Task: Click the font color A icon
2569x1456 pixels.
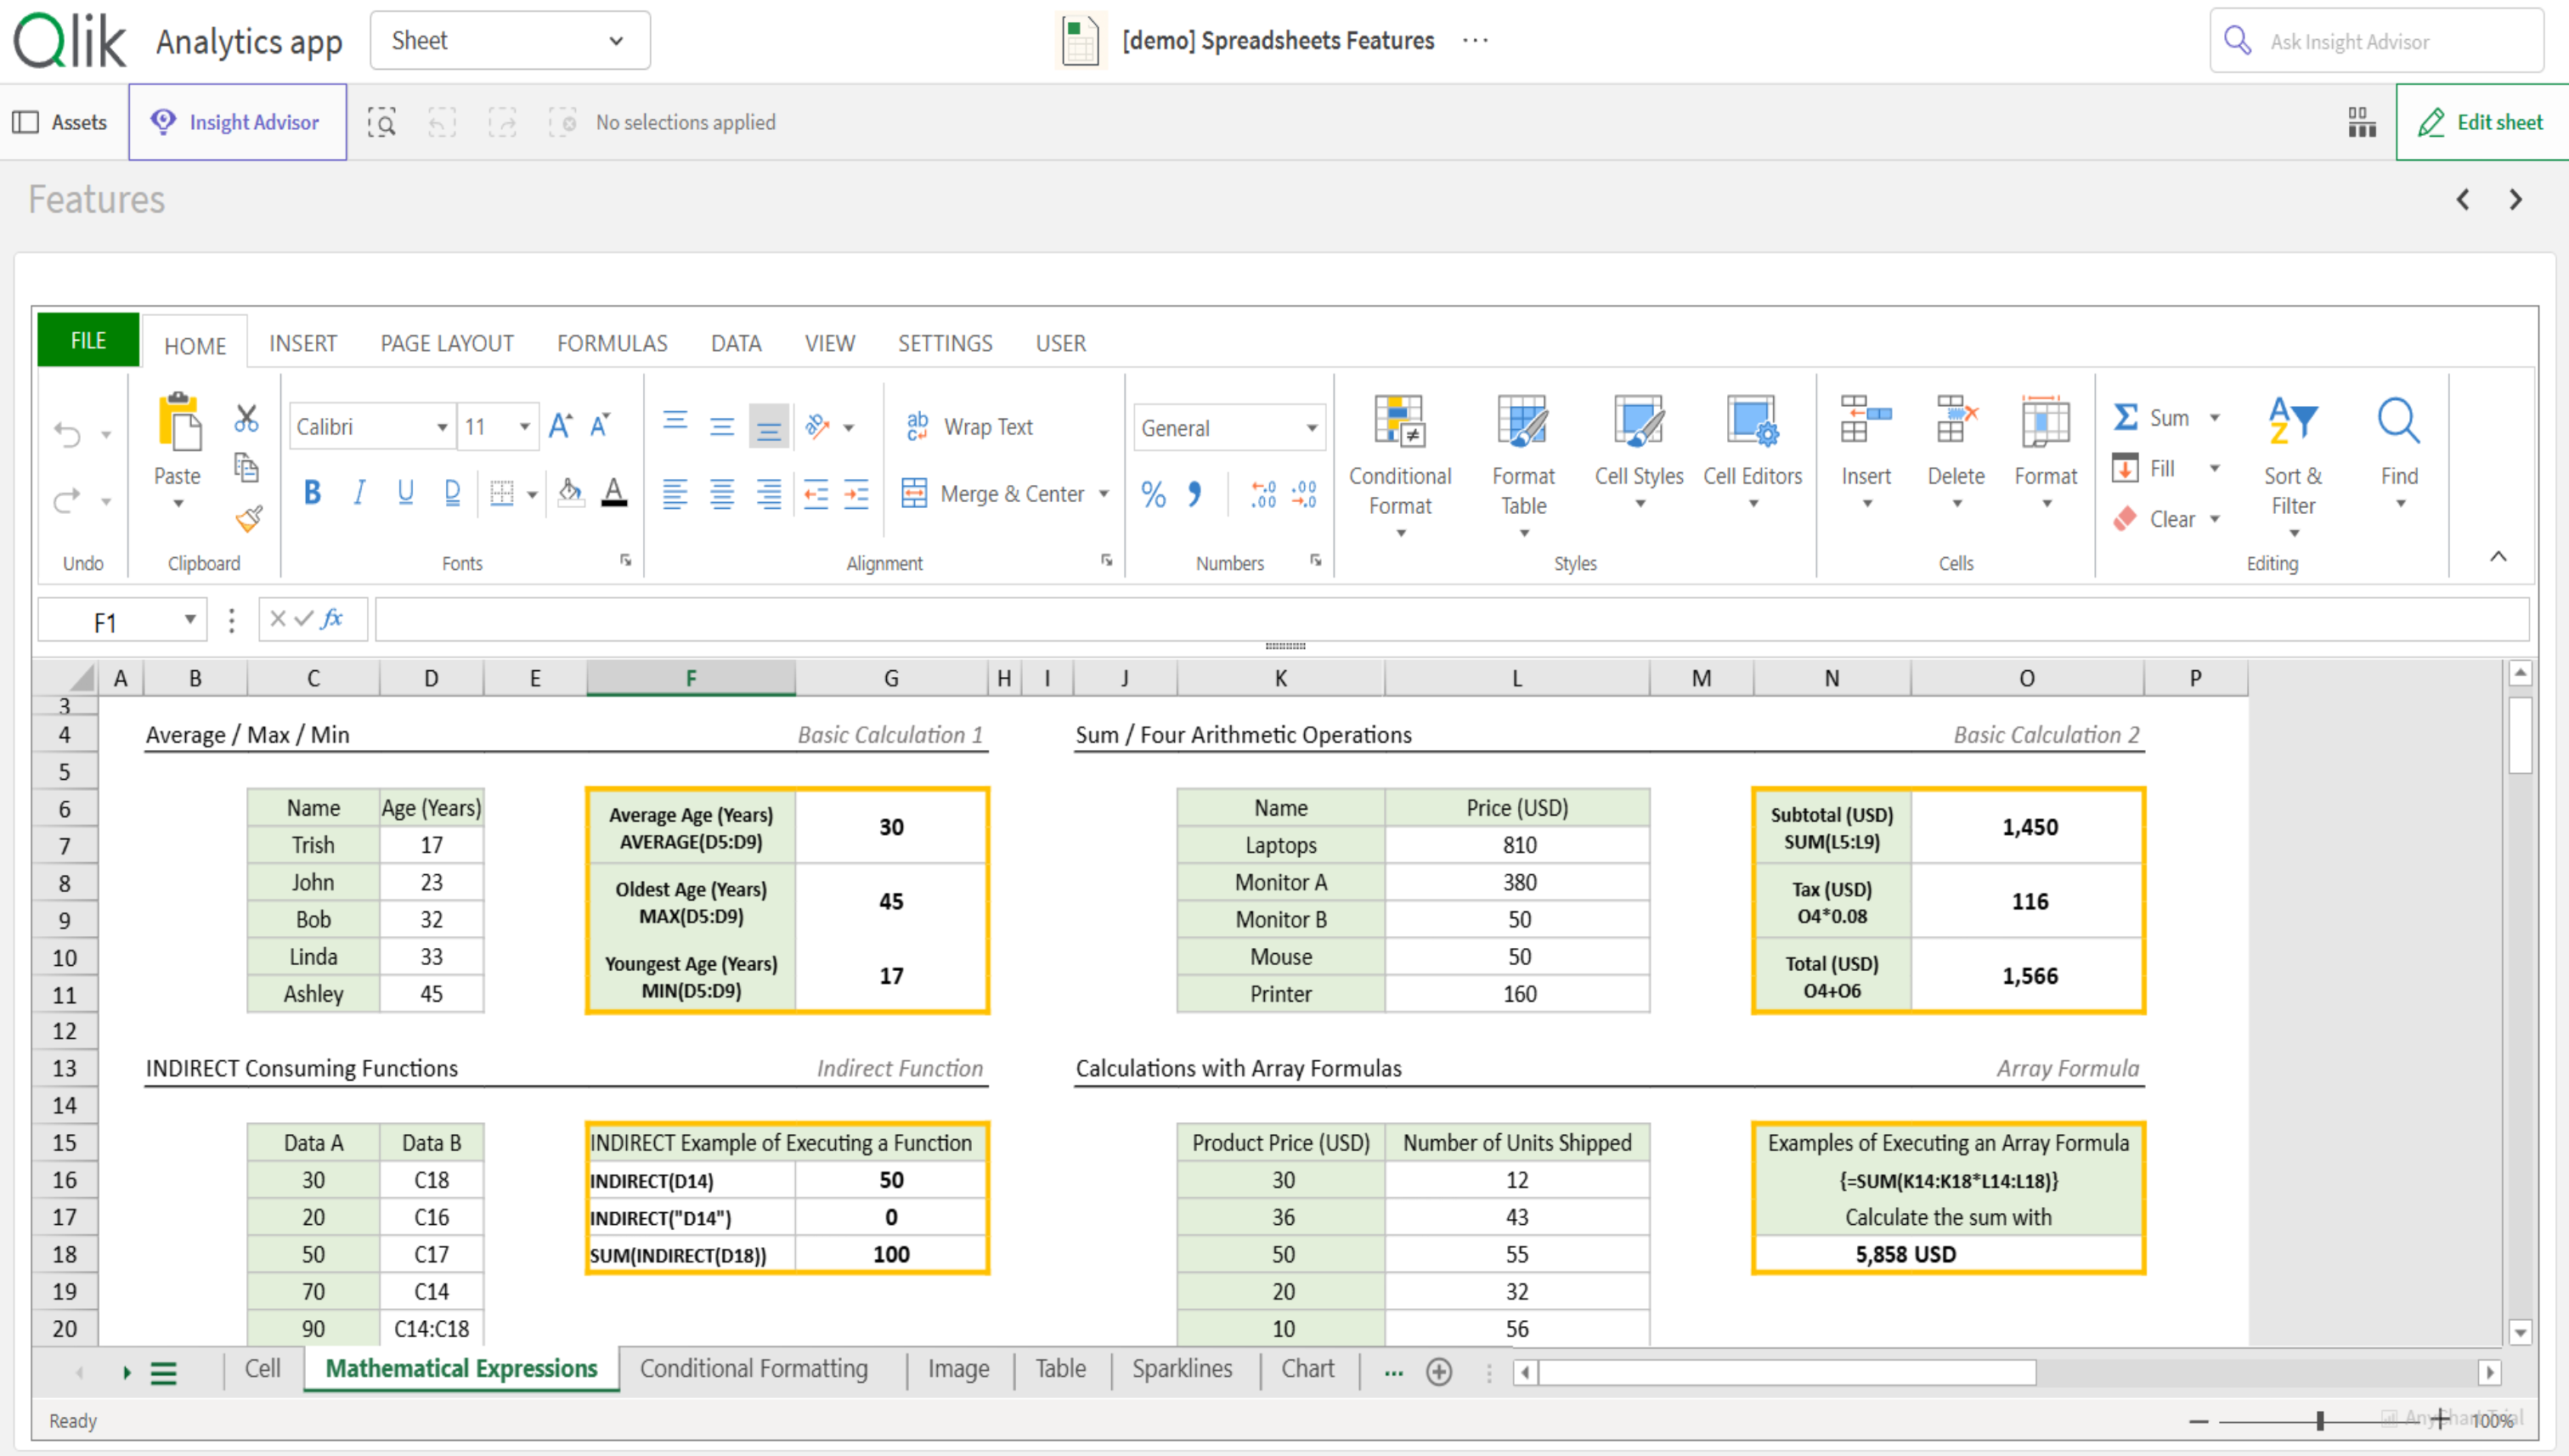Action: 614,493
